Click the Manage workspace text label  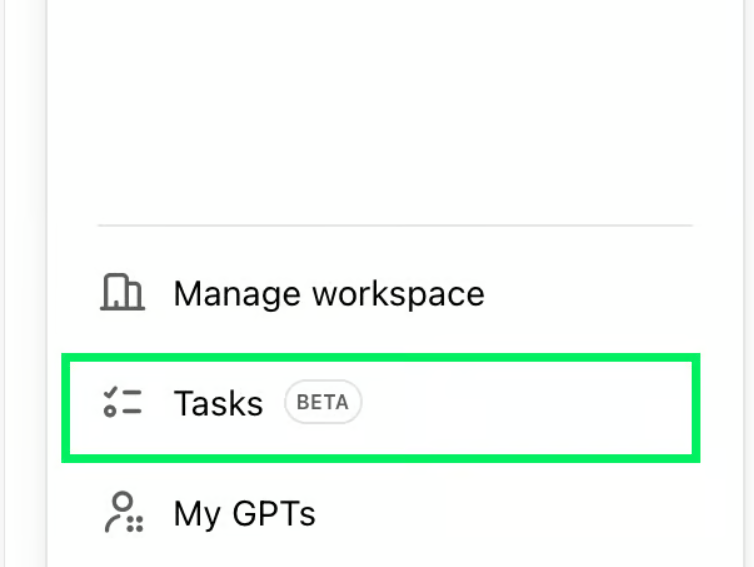coord(329,294)
